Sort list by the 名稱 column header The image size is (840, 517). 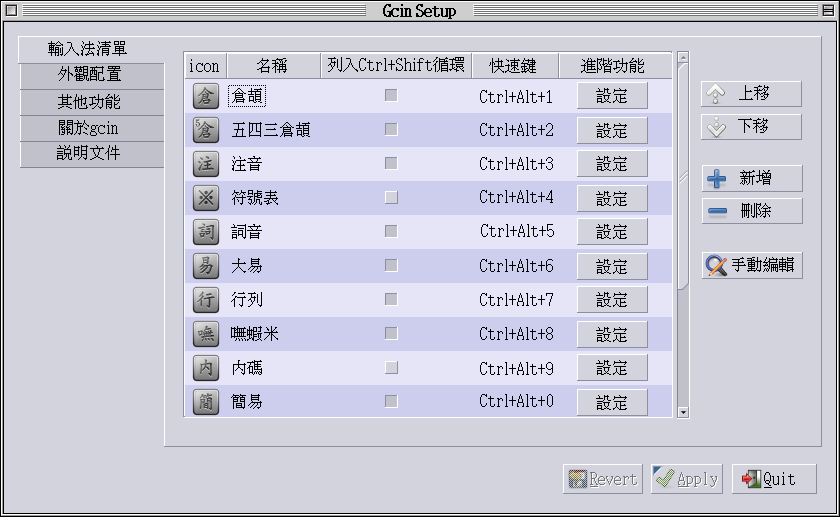coord(271,66)
